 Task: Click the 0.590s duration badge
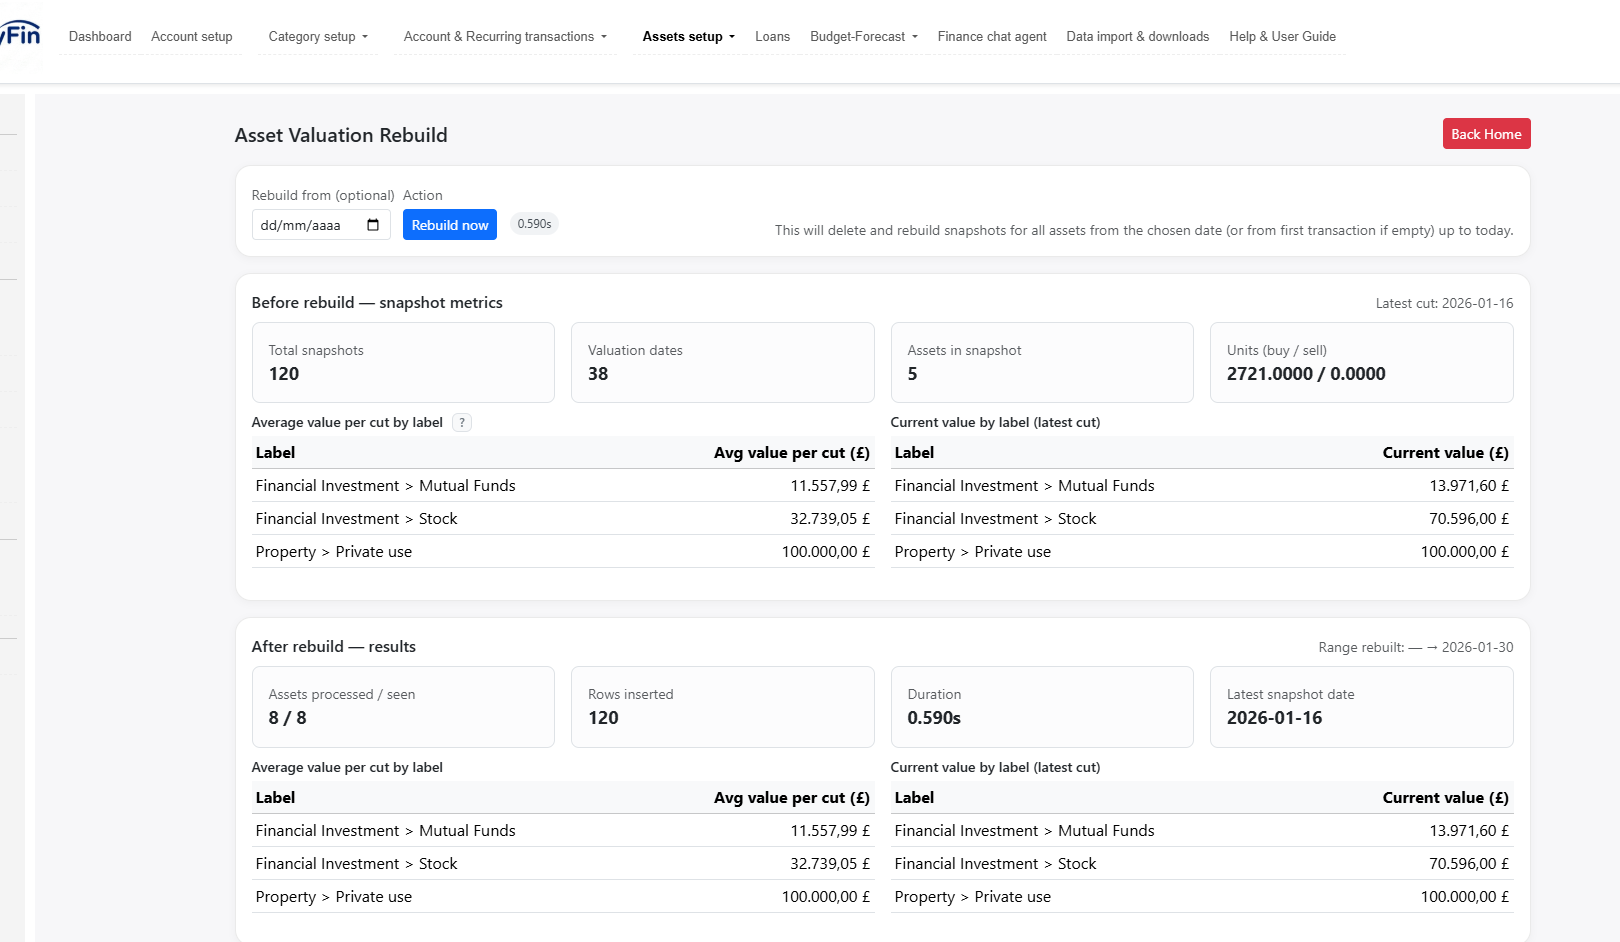534,224
